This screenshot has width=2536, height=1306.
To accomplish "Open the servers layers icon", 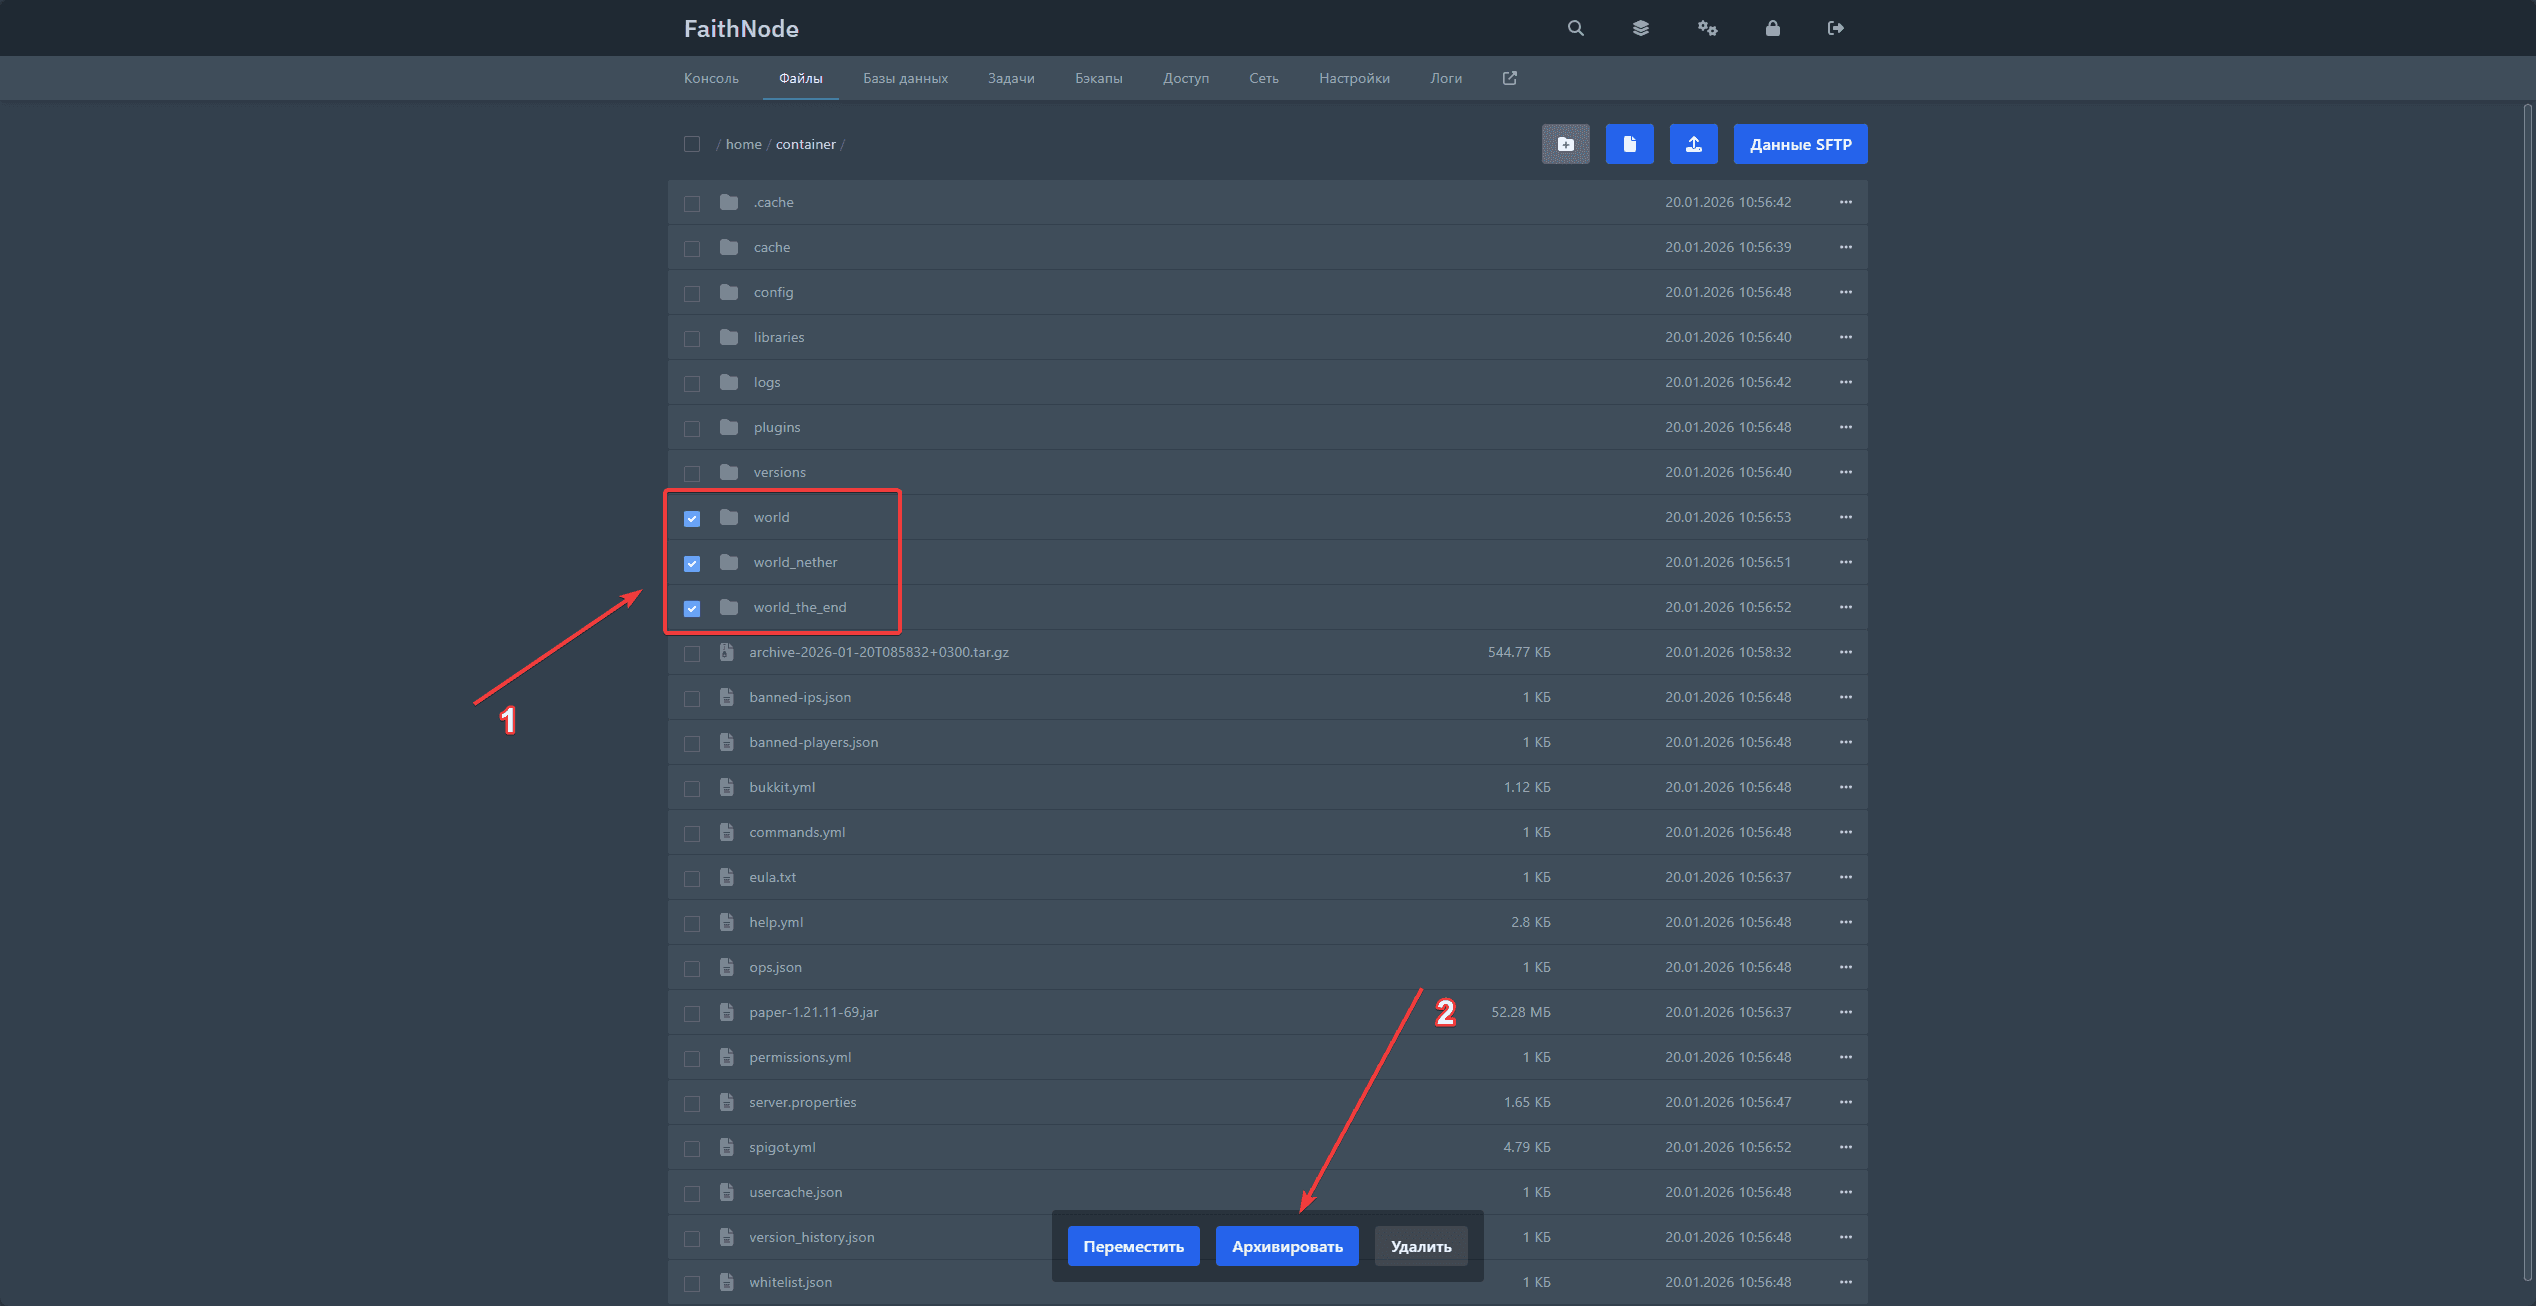I will [1641, 28].
